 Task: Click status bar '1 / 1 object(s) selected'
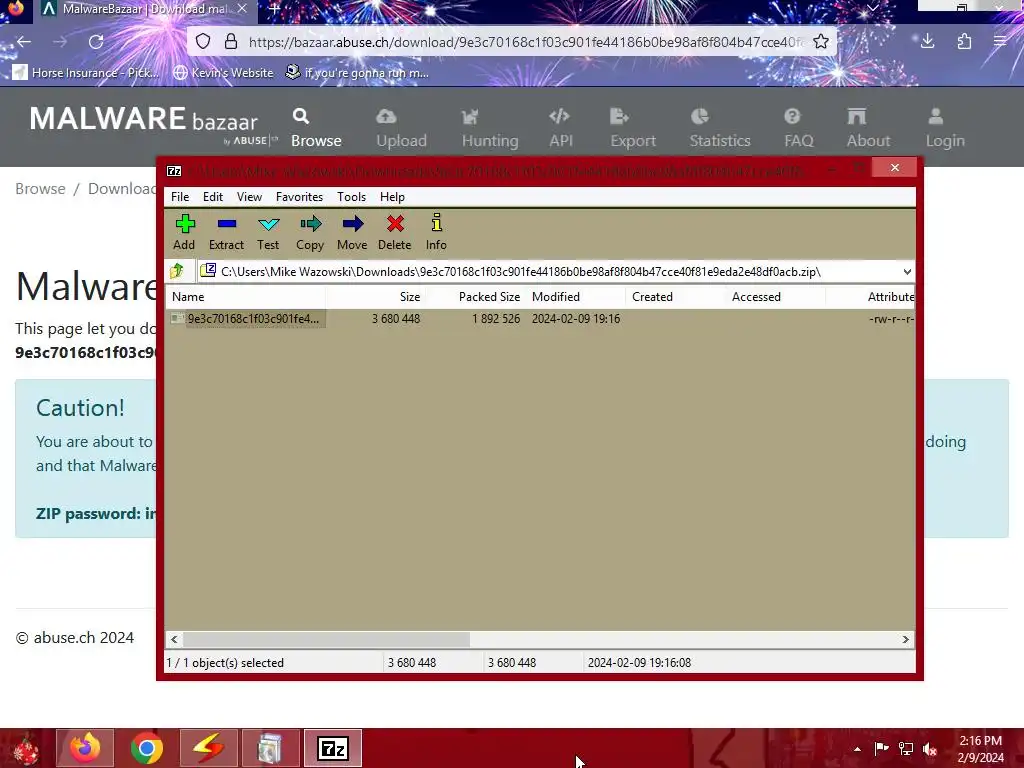[x=225, y=663]
